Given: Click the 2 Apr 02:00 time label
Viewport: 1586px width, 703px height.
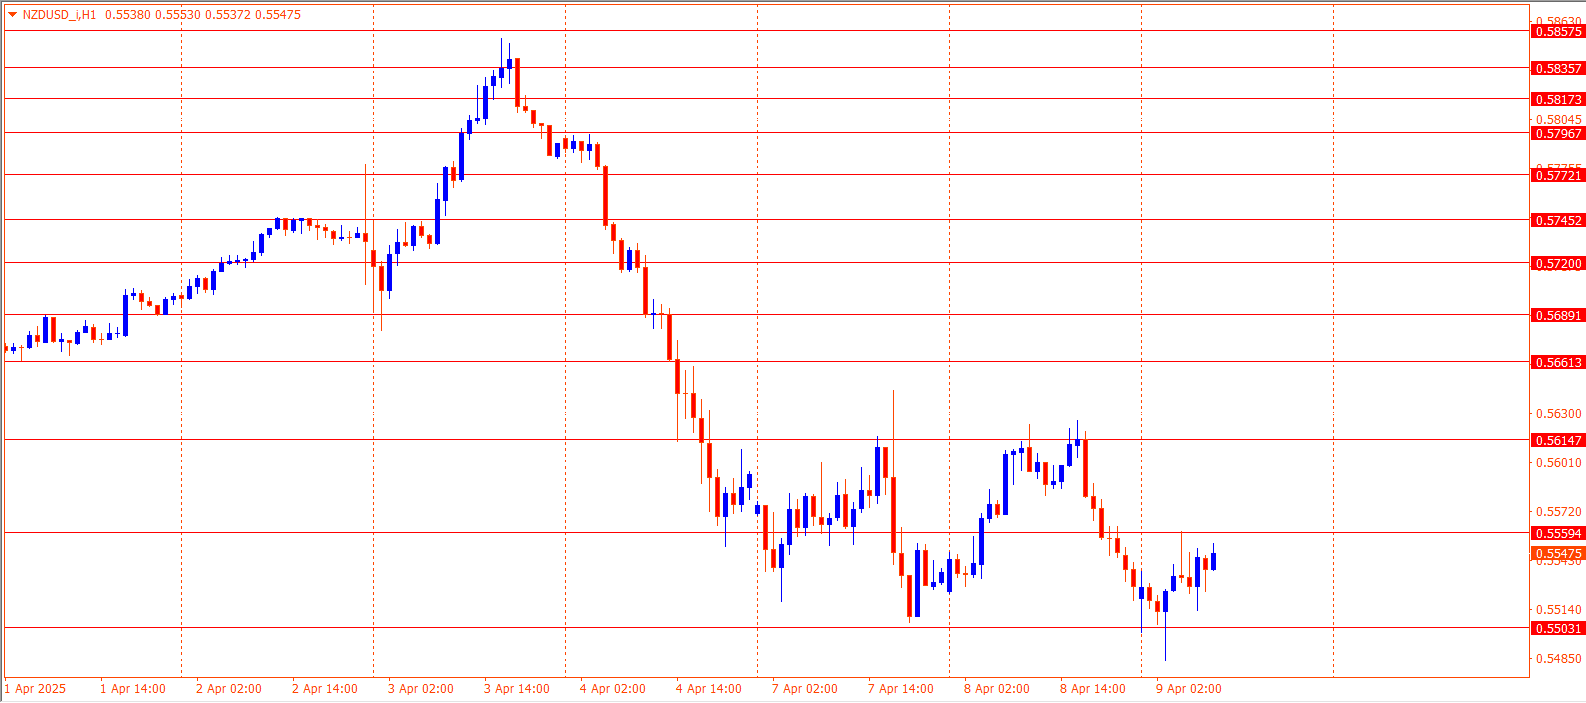Looking at the screenshot, I should pos(229,689).
